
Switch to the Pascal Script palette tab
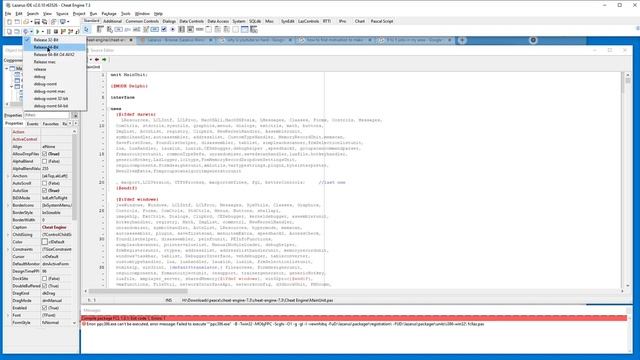(382, 21)
